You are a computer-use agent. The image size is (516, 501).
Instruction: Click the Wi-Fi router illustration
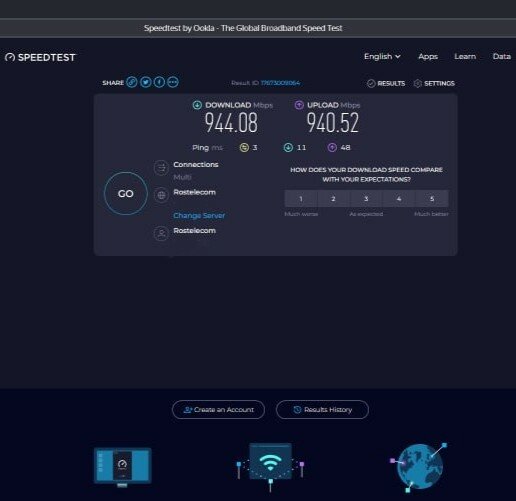point(270,467)
